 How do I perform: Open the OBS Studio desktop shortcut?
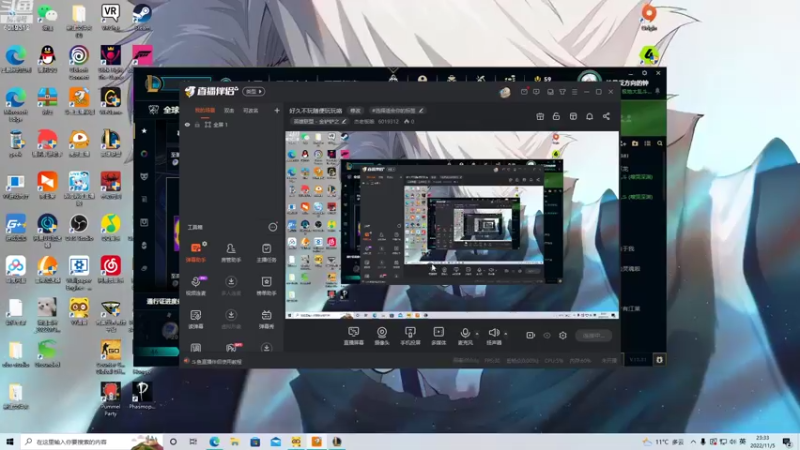(79, 228)
